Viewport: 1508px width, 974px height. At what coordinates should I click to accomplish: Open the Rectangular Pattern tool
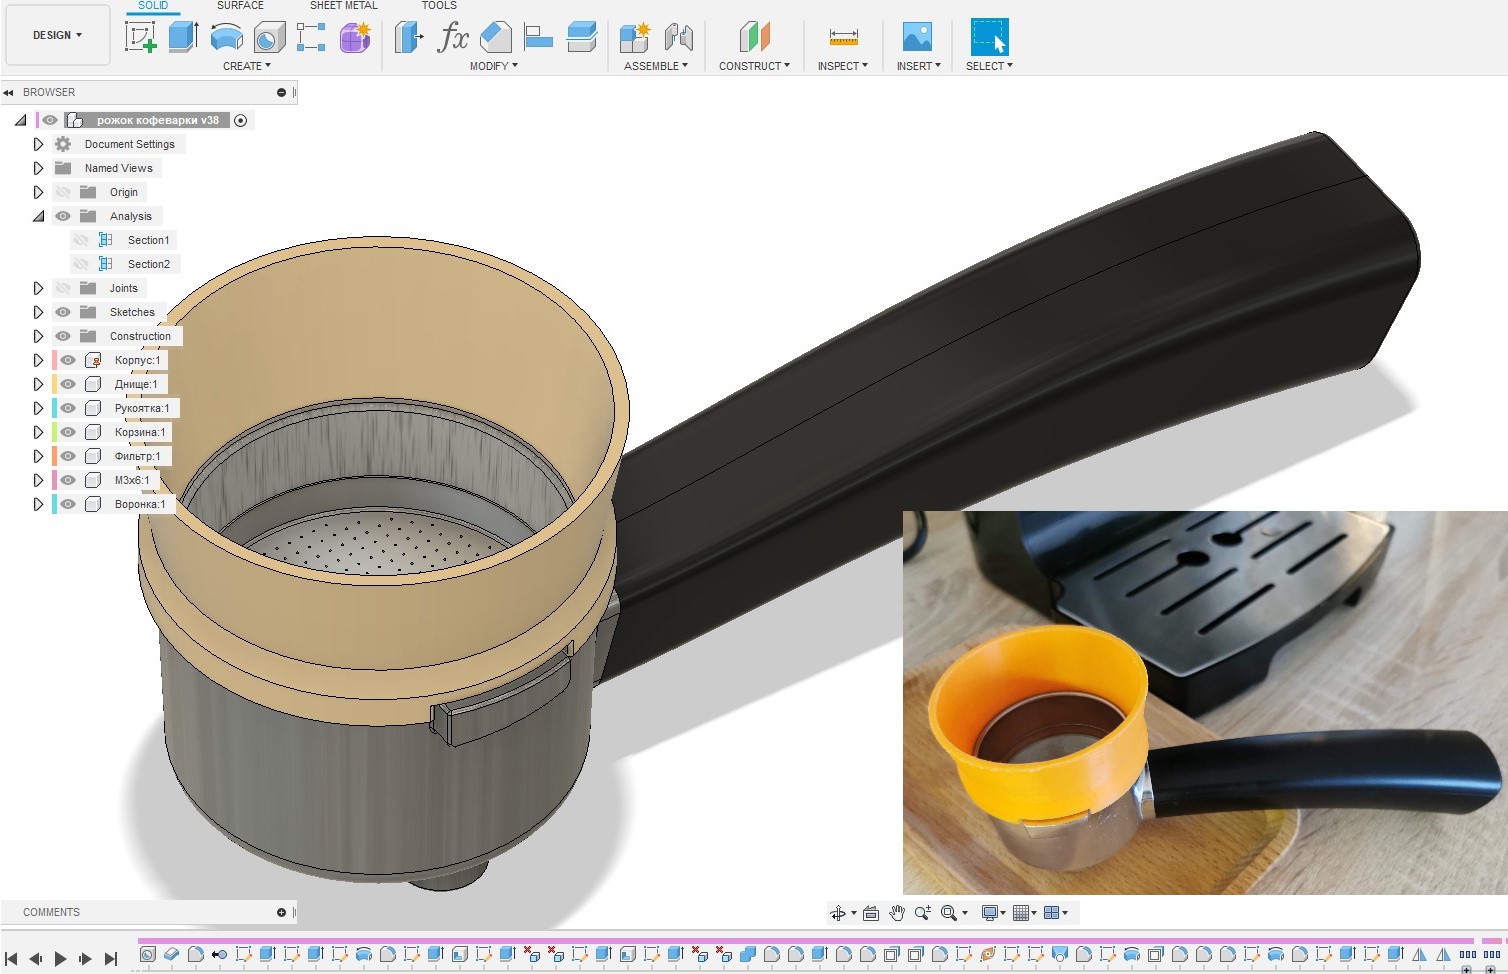311,38
